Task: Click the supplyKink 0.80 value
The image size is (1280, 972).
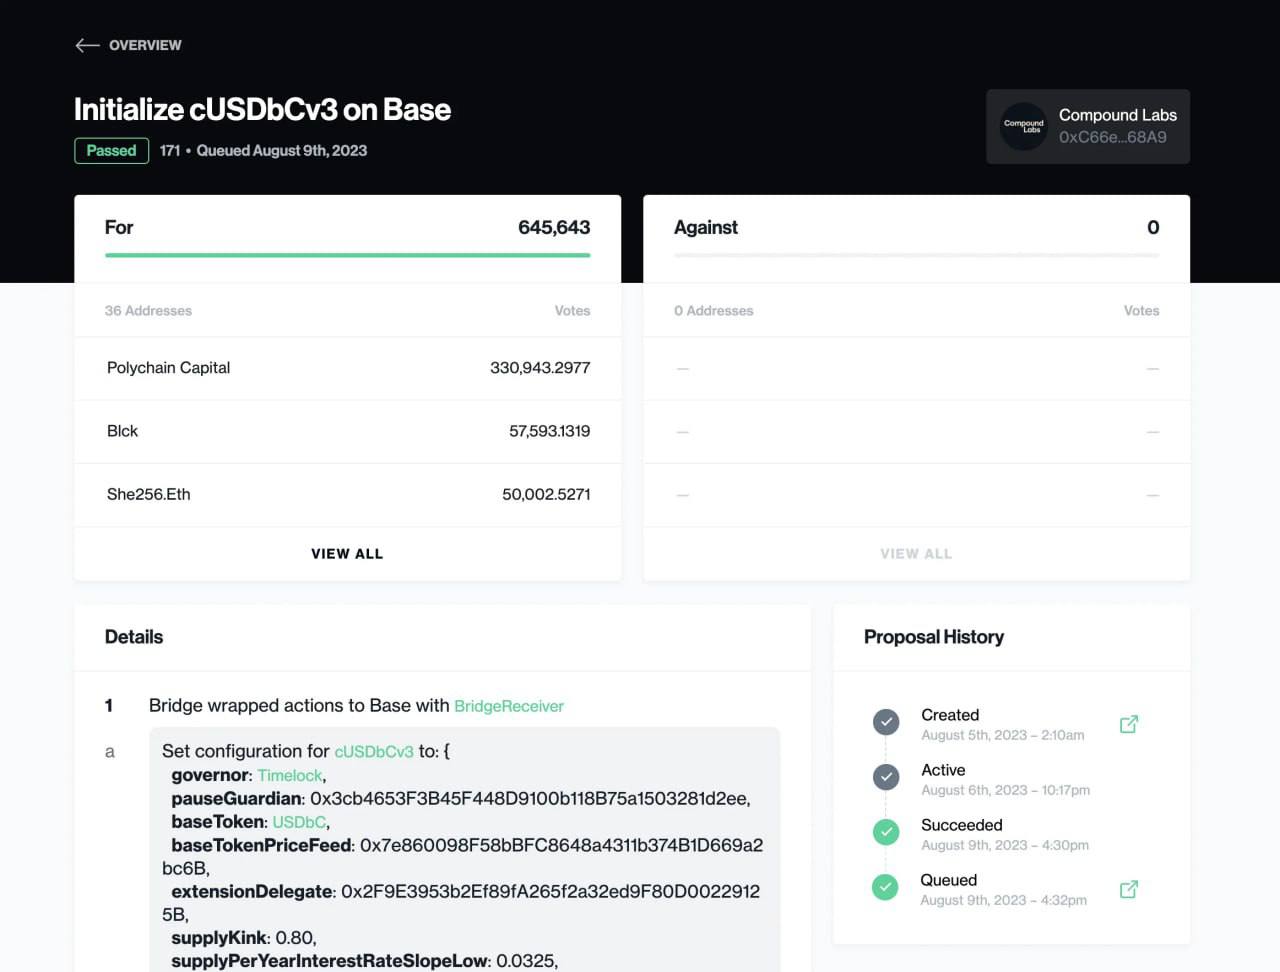Action: [x=294, y=938]
